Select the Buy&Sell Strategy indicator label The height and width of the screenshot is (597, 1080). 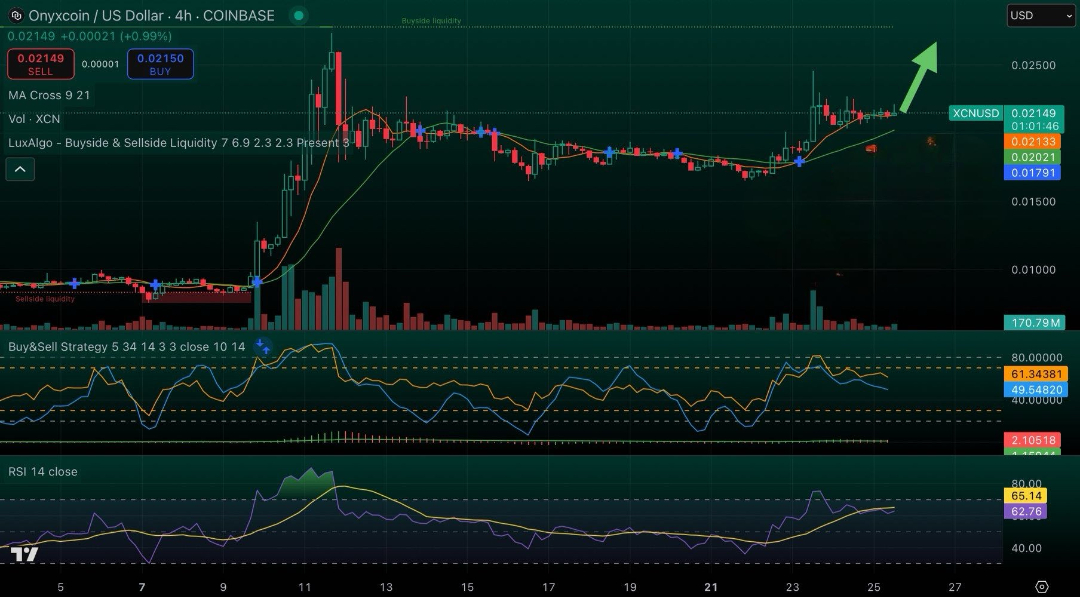(x=127, y=346)
